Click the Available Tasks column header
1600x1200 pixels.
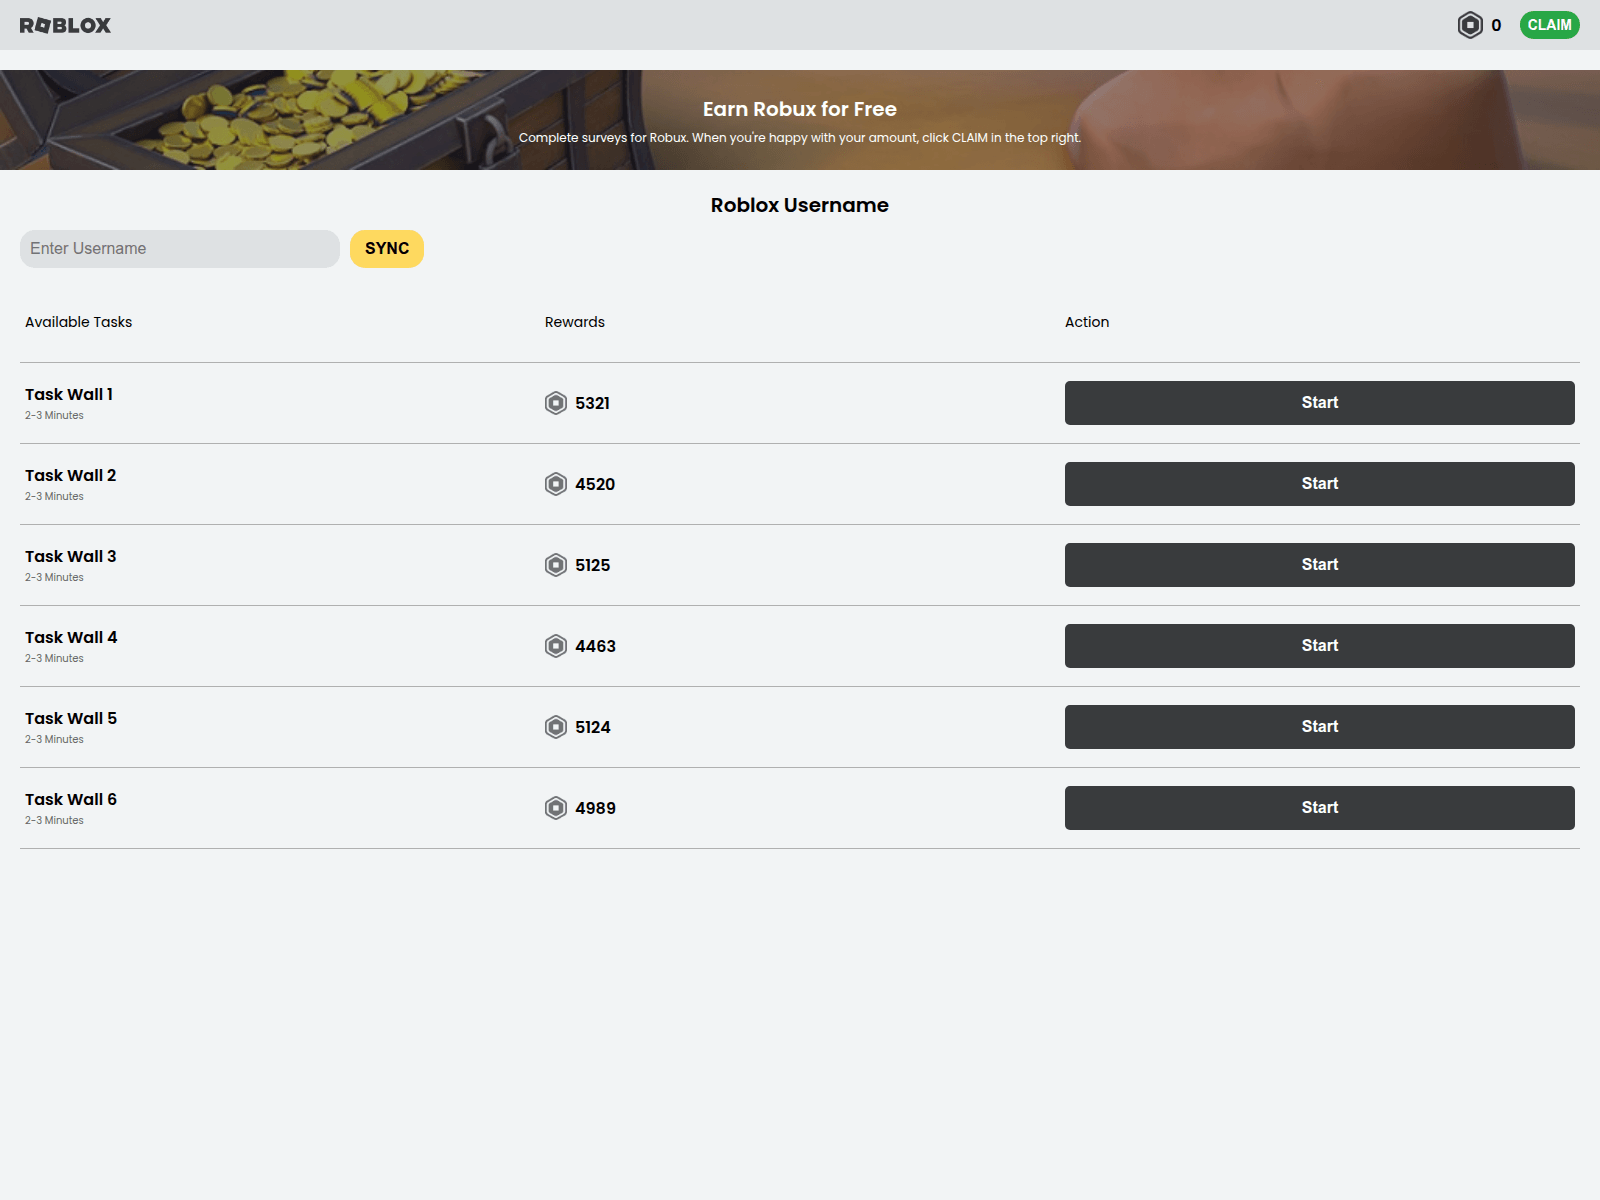click(x=79, y=322)
